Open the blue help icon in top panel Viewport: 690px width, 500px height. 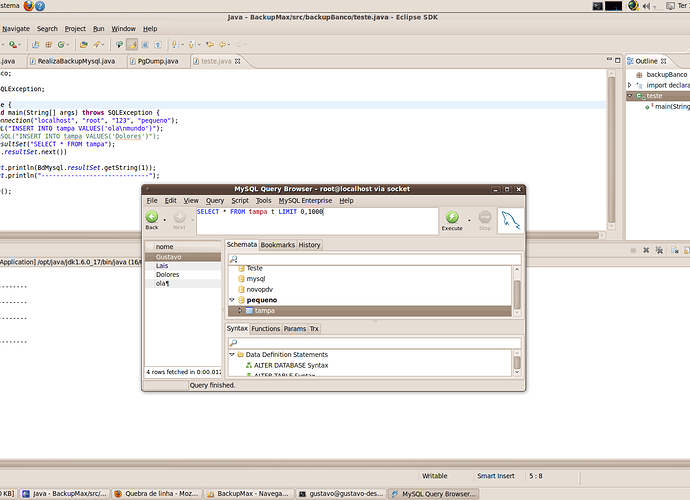[40, 6]
